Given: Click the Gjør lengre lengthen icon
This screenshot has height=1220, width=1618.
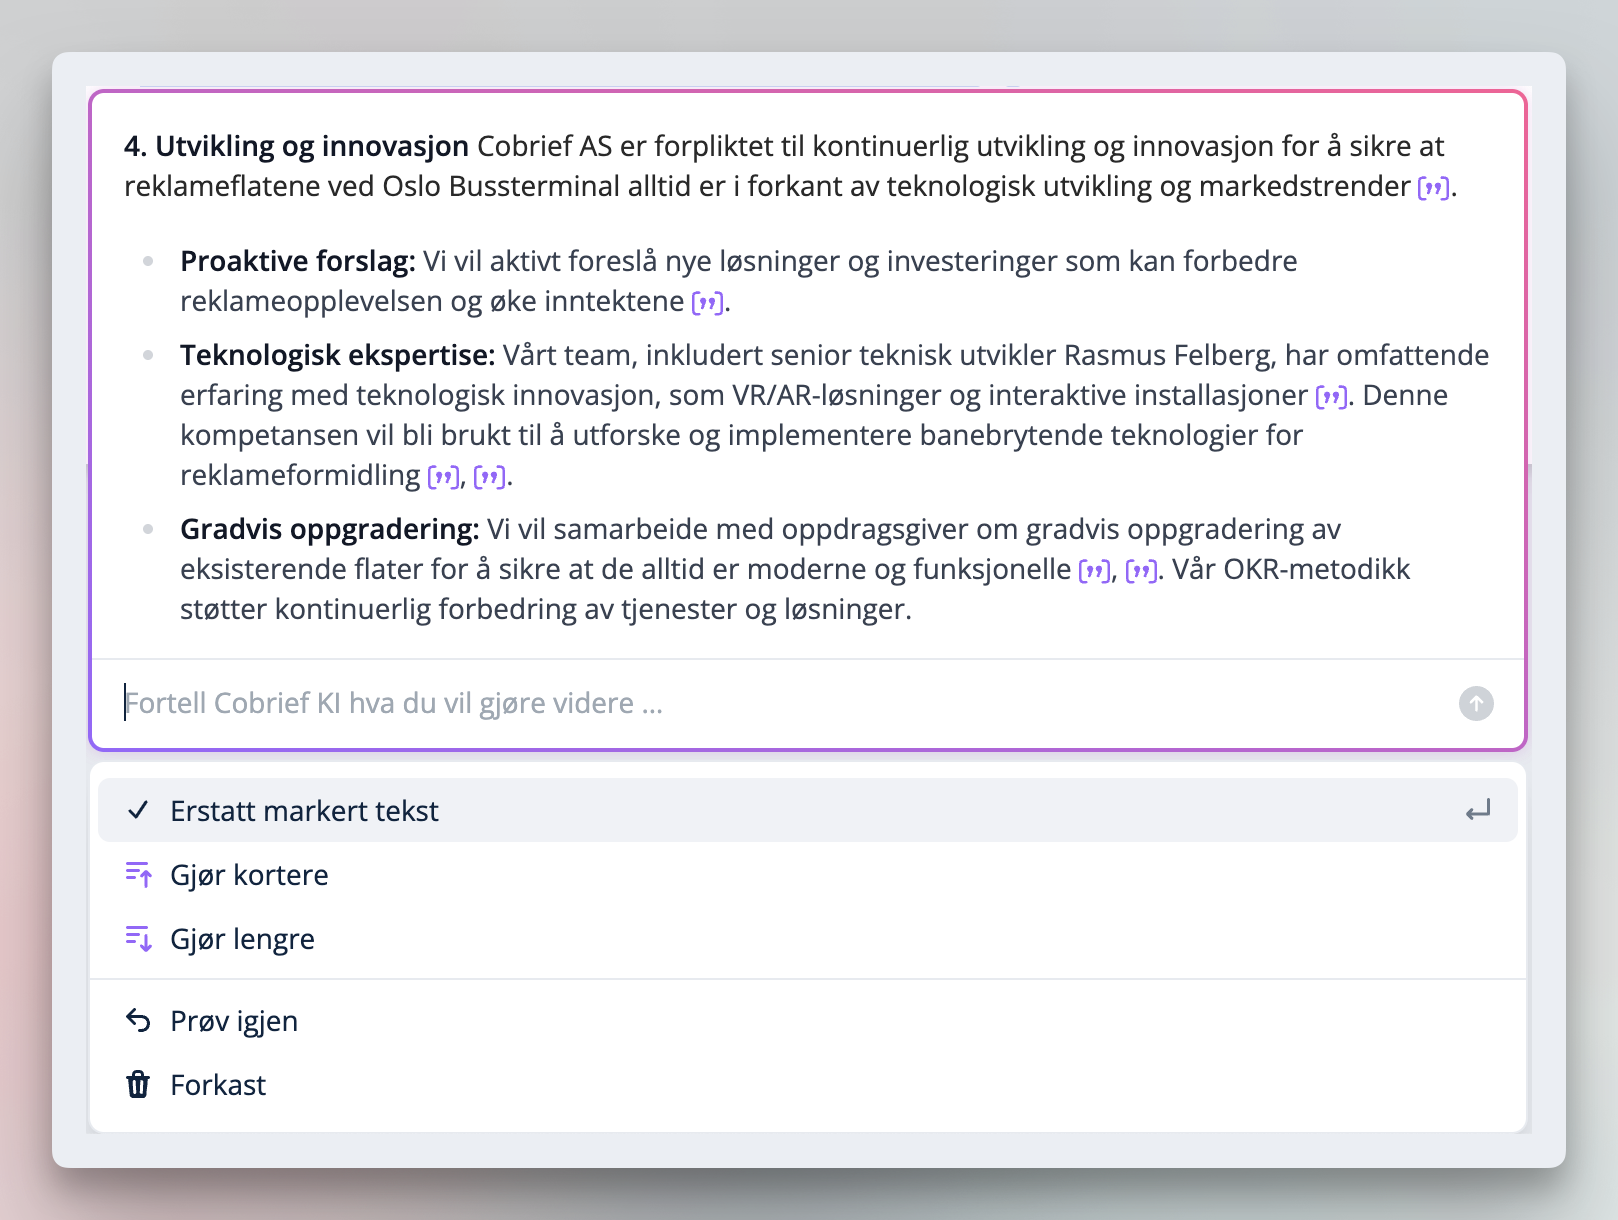Looking at the screenshot, I should (138, 939).
